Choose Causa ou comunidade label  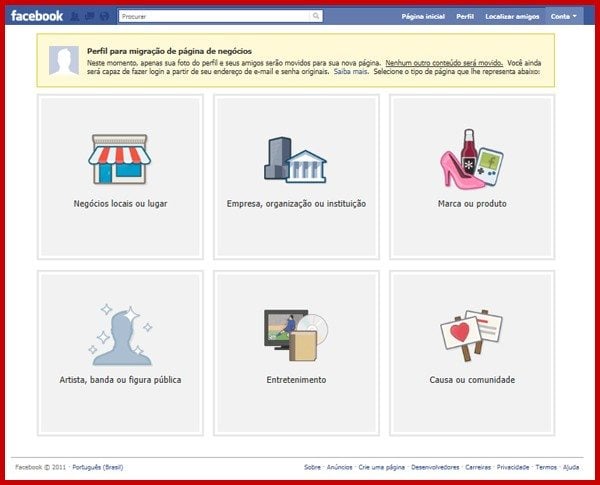472,380
